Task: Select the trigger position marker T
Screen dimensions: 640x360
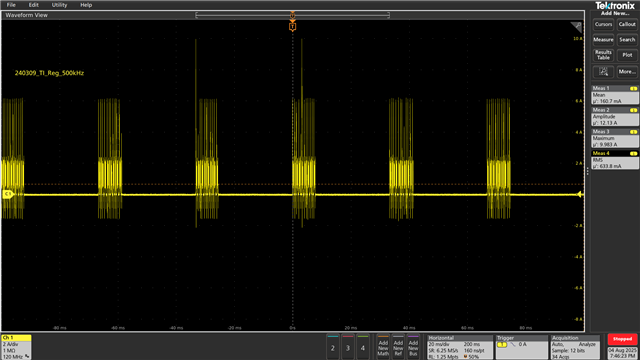Action: 292,27
